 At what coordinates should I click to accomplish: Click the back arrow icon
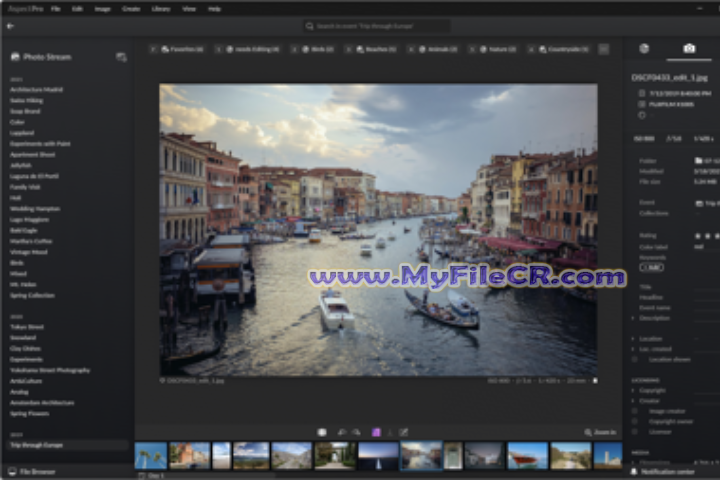(x=10, y=26)
